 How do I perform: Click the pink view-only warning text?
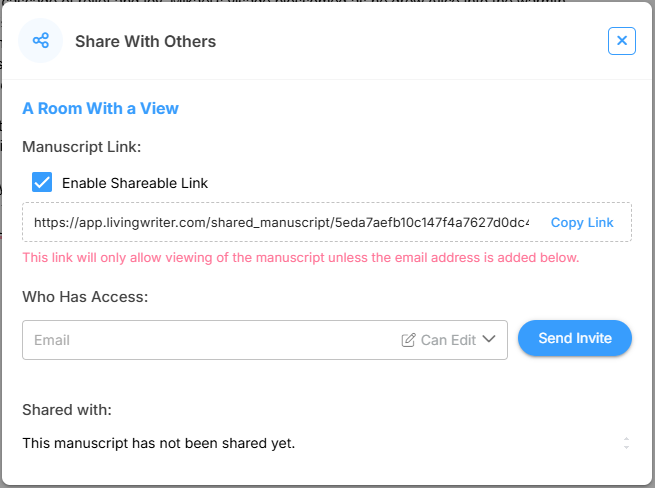point(300,258)
